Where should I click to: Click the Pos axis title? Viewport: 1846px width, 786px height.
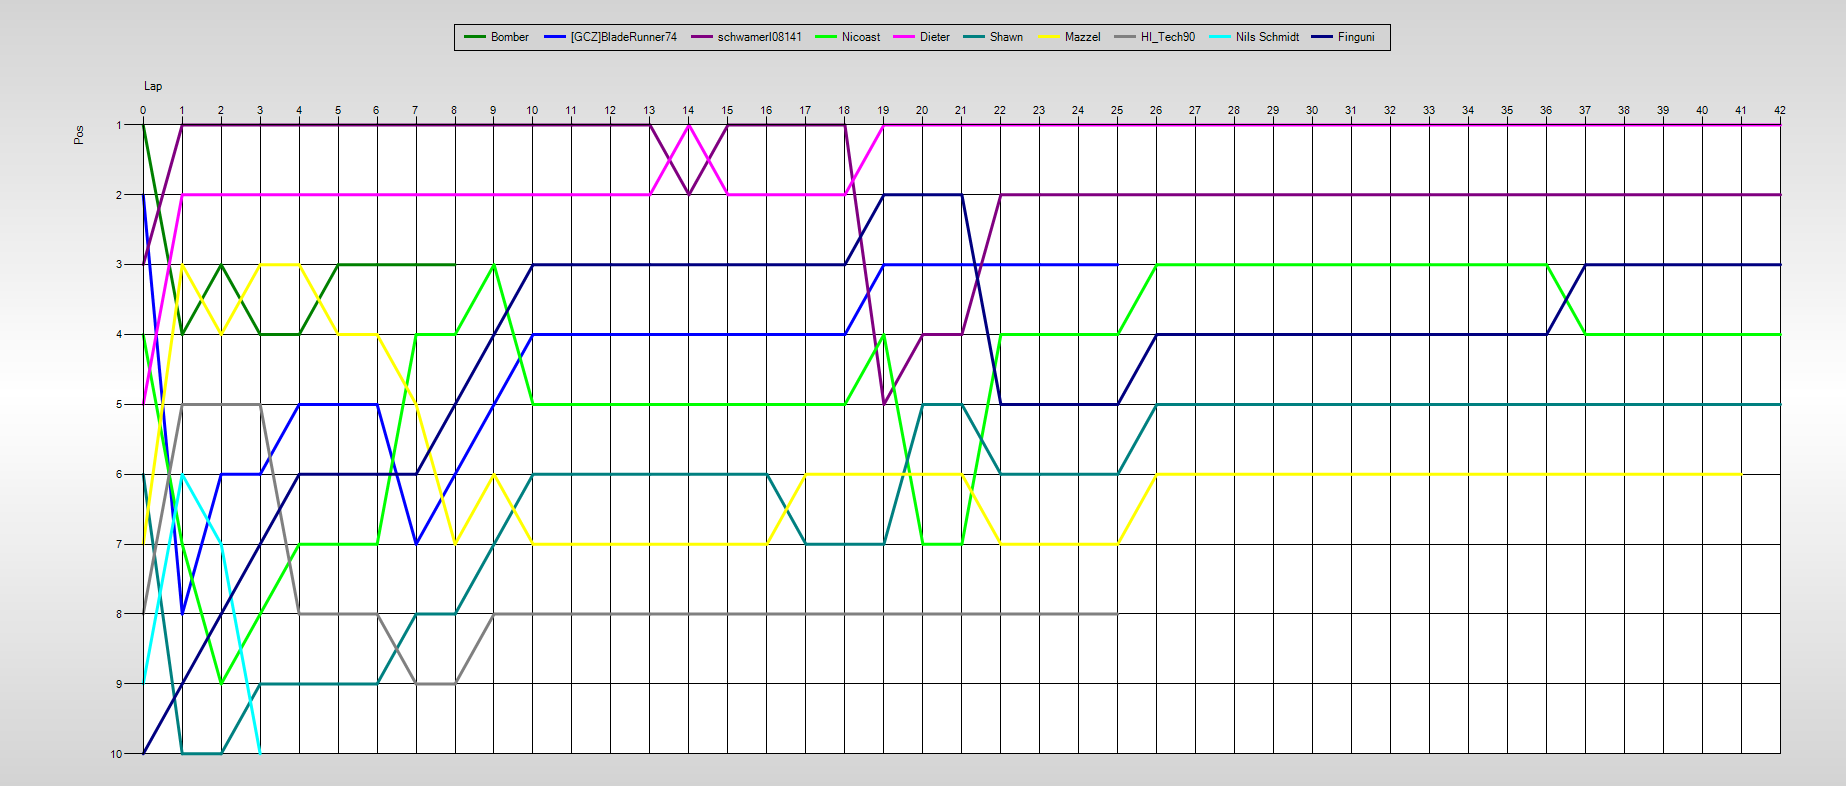click(x=79, y=134)
